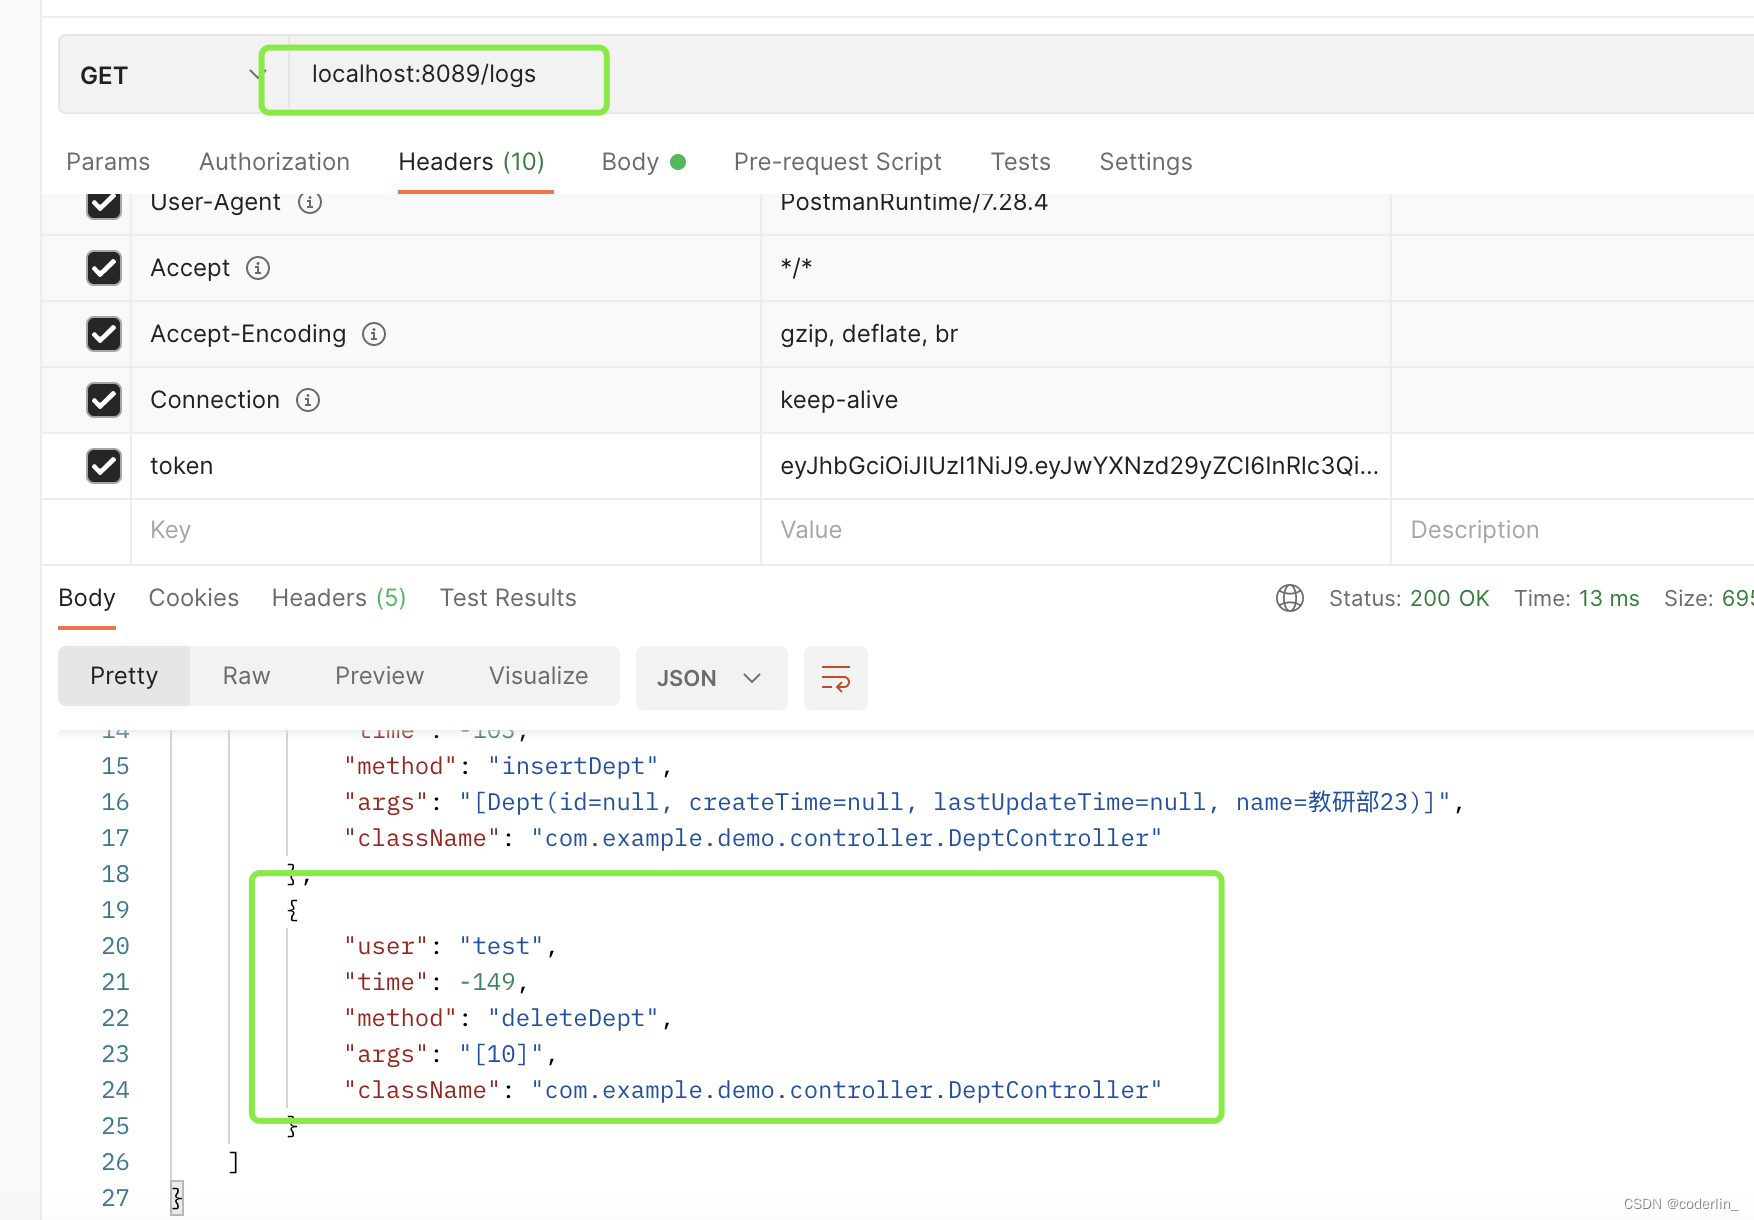Click the new header Value field
This screenshot has height=1220, width=1754.
(1076, 531)
